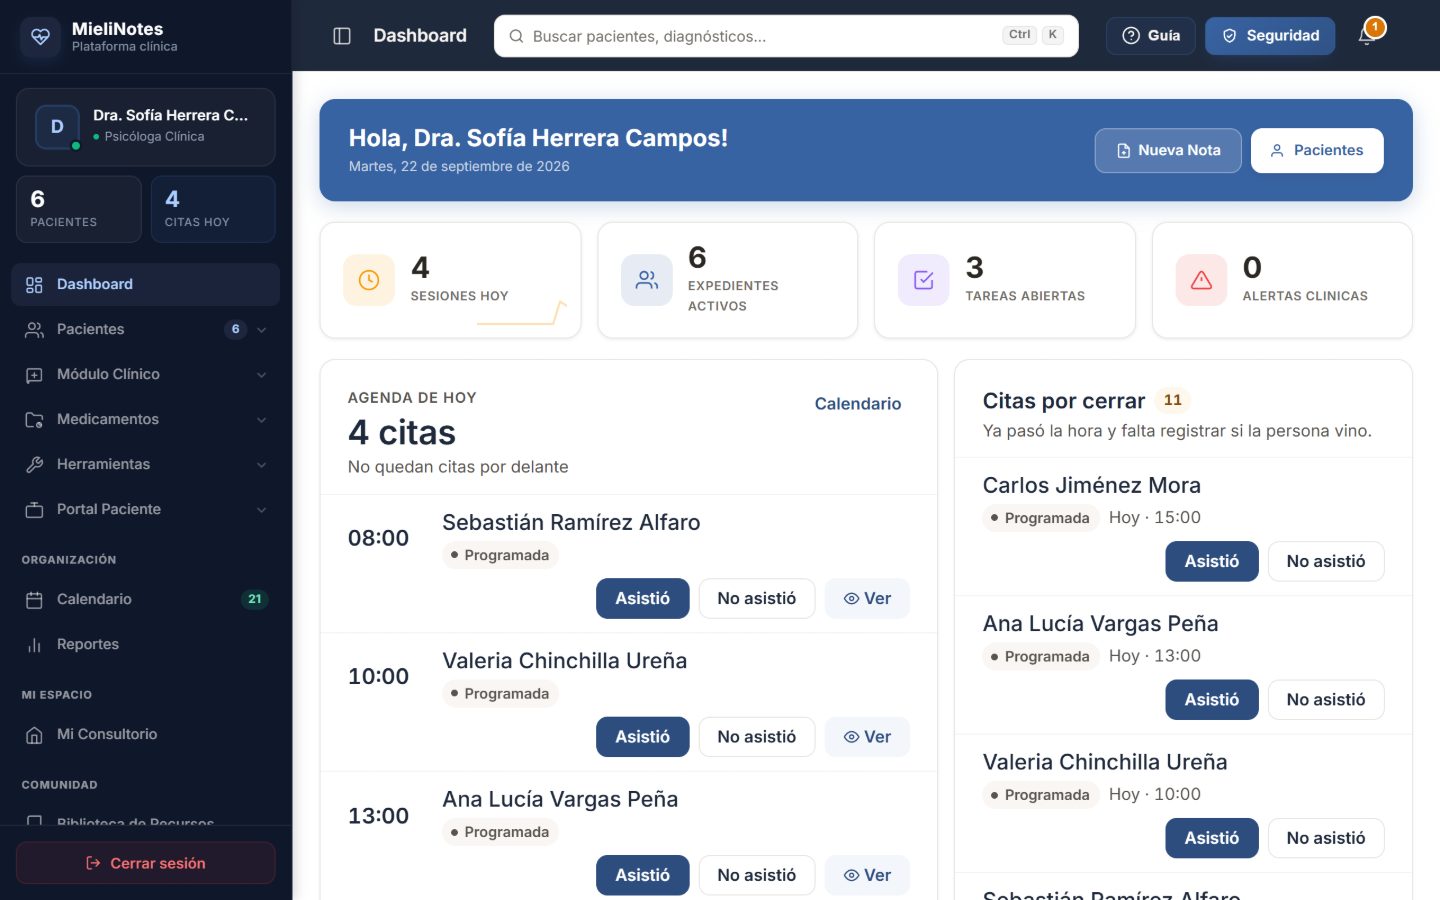Mark Sebastián Ramírez Alfaro 08:00 as No asistió

tap(757, 599)
